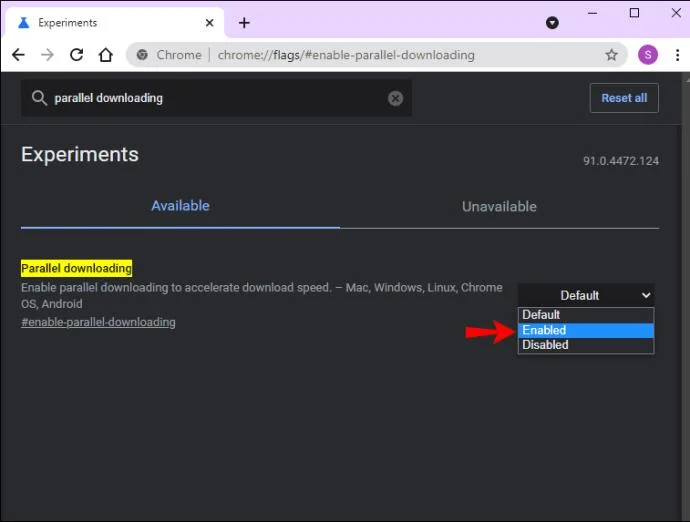
Task: Click the search magnifier icon
Action: coord(39,98)
